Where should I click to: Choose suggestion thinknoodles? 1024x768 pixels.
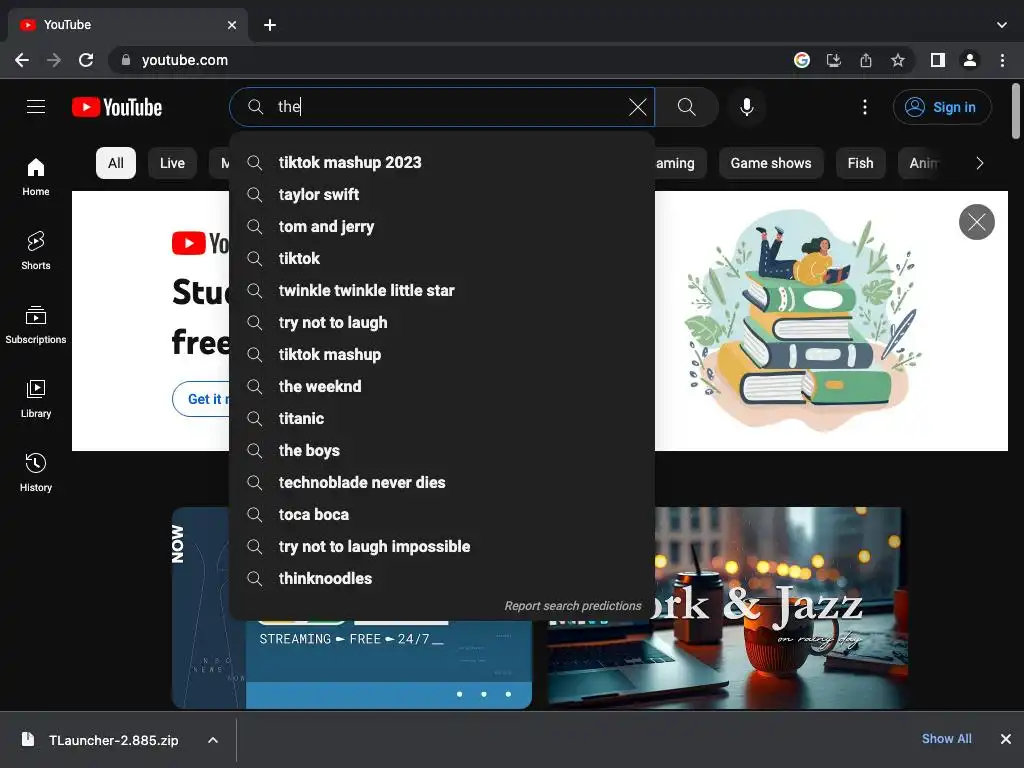[x=441, y=579]
